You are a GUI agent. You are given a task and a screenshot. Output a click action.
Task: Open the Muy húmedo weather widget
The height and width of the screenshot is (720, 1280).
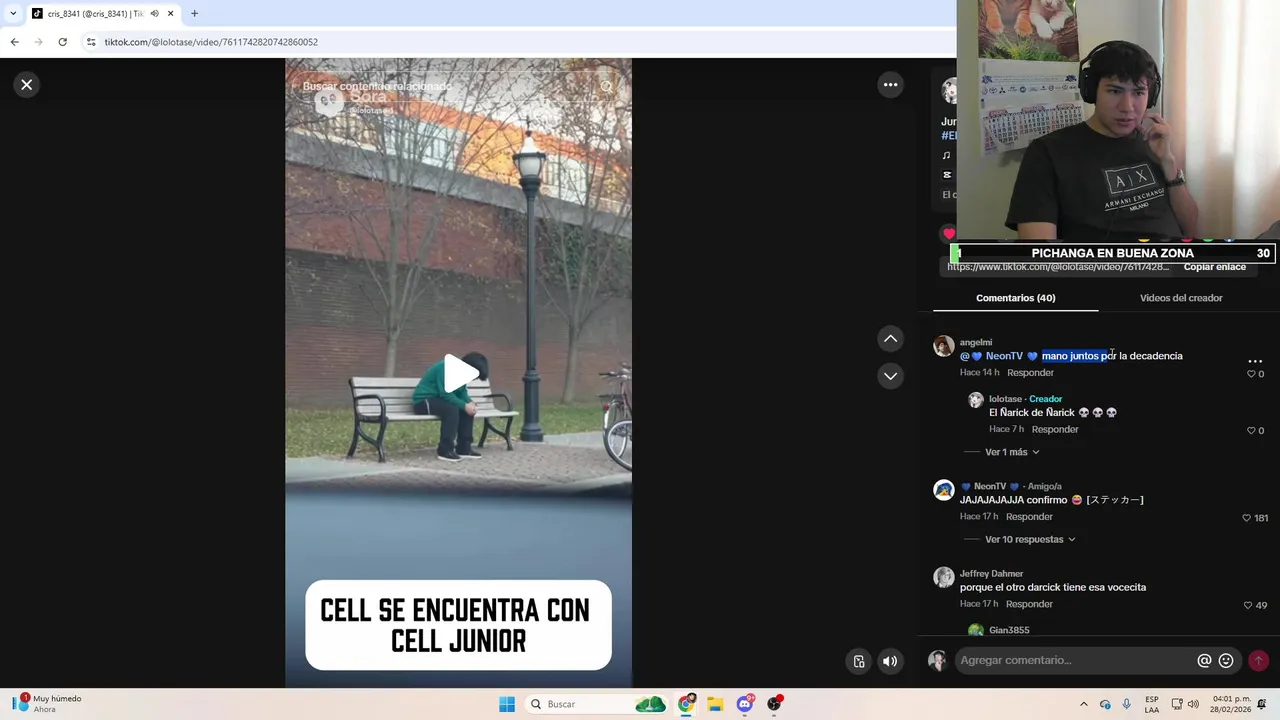click(47, 704)
